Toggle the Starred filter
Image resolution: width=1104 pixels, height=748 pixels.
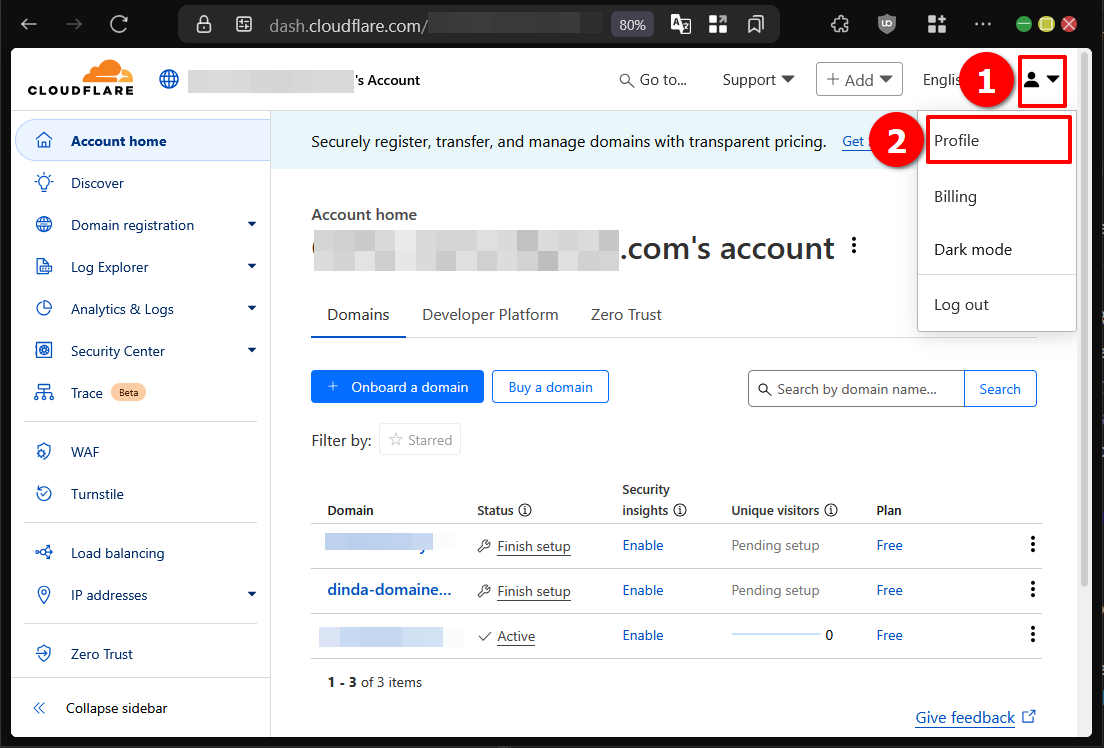pos(420,440)
